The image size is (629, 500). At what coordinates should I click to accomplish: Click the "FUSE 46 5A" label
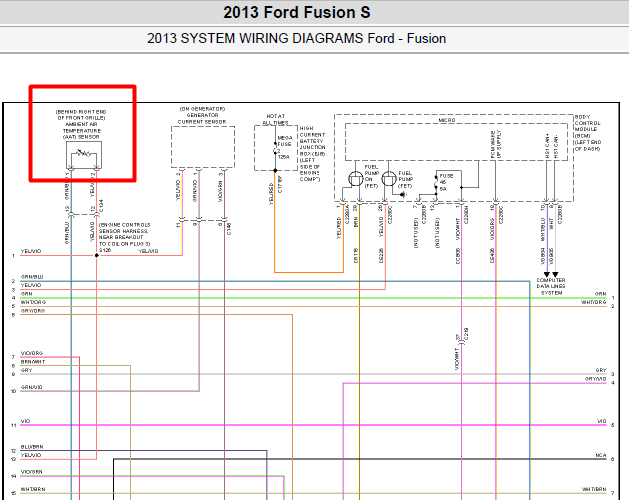[446, 182]
